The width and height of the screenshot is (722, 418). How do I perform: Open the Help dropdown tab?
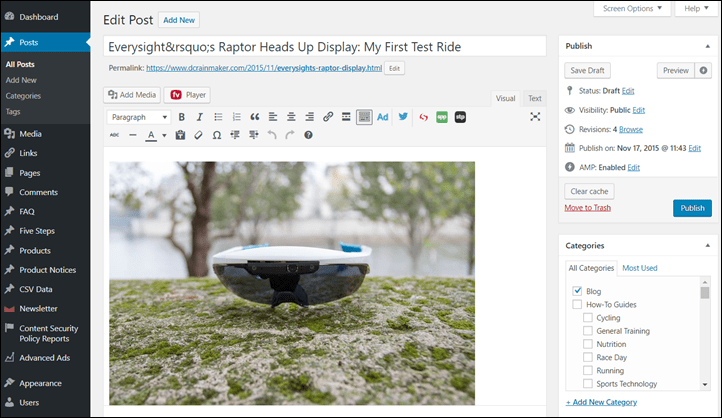pyautogui.click(x=696, y=8)
